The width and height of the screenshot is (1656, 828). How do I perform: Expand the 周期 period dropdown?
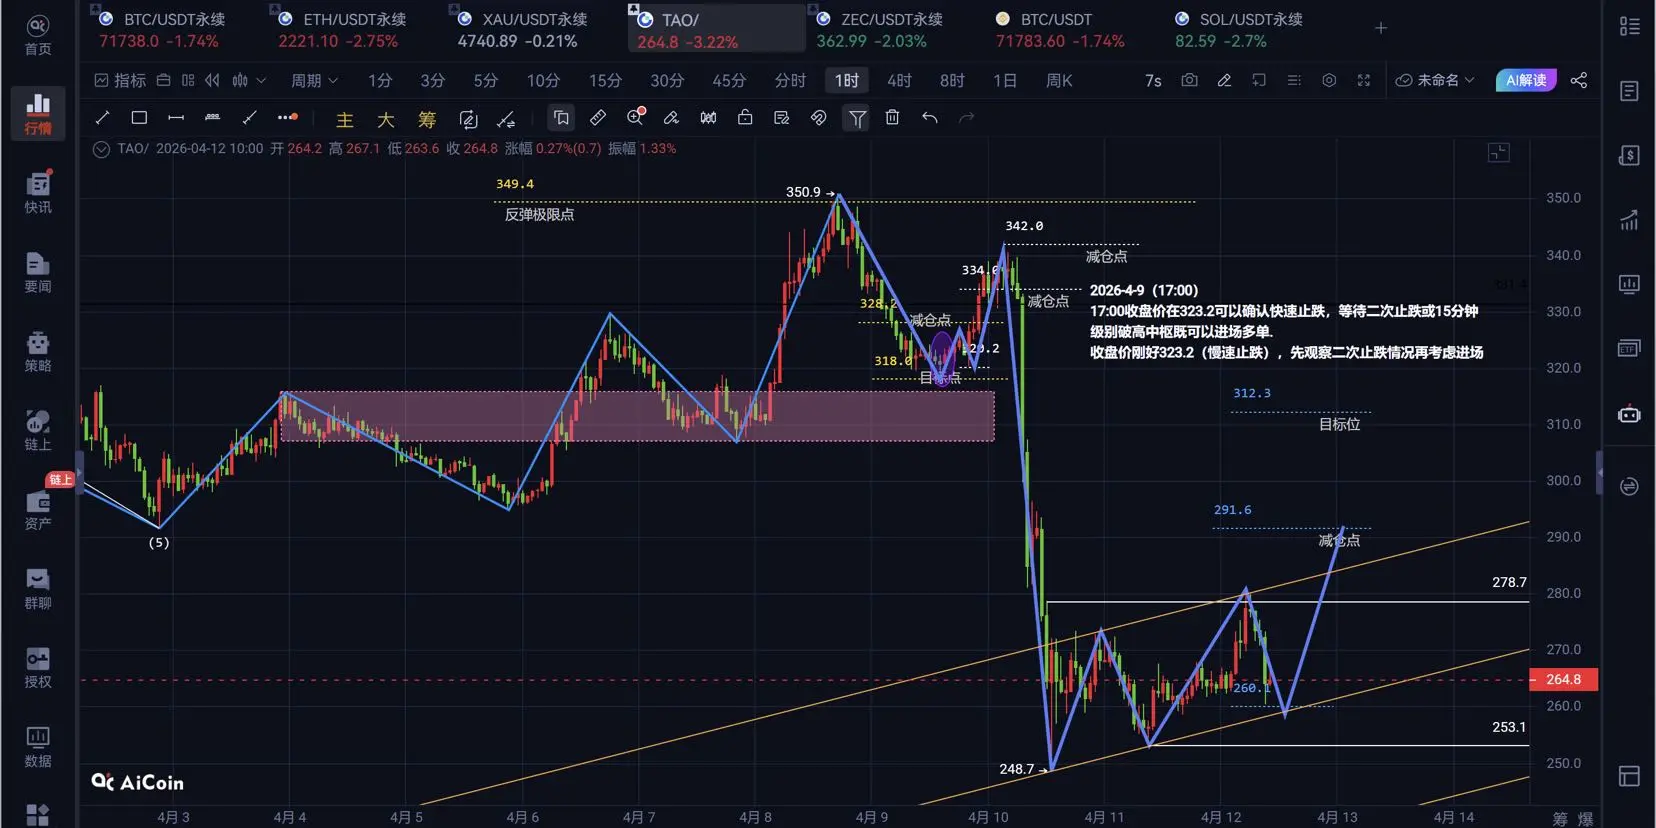[x=314, y=80]
